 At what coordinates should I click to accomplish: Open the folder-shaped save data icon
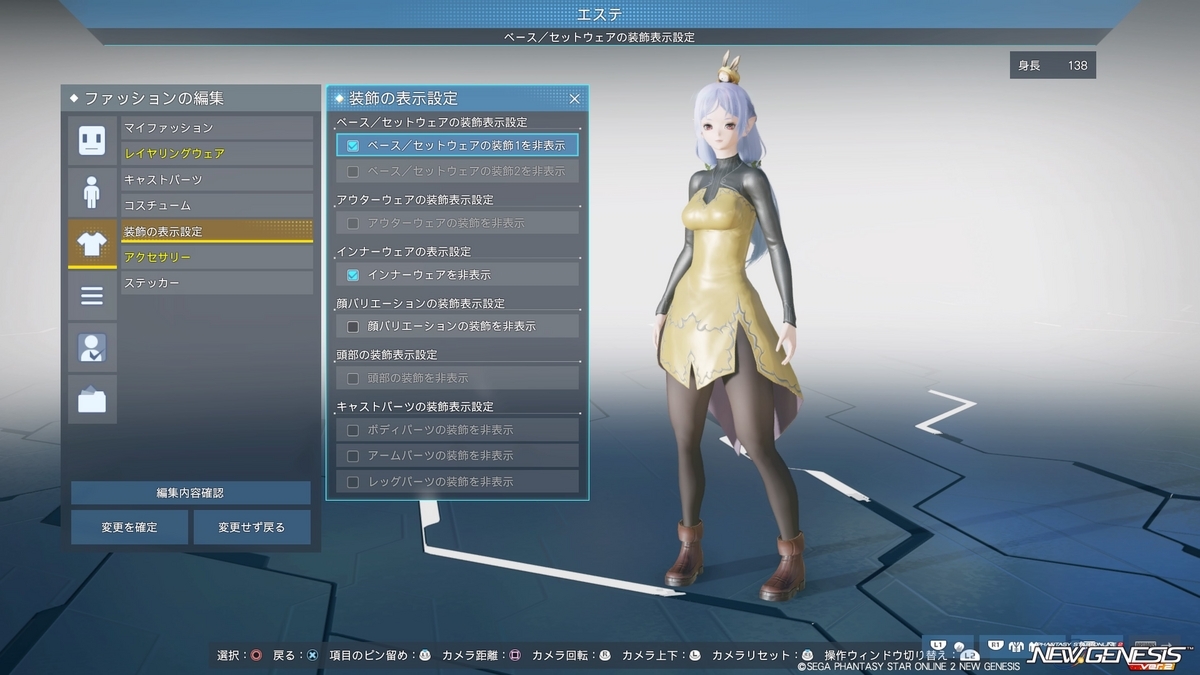click(92, 400)
